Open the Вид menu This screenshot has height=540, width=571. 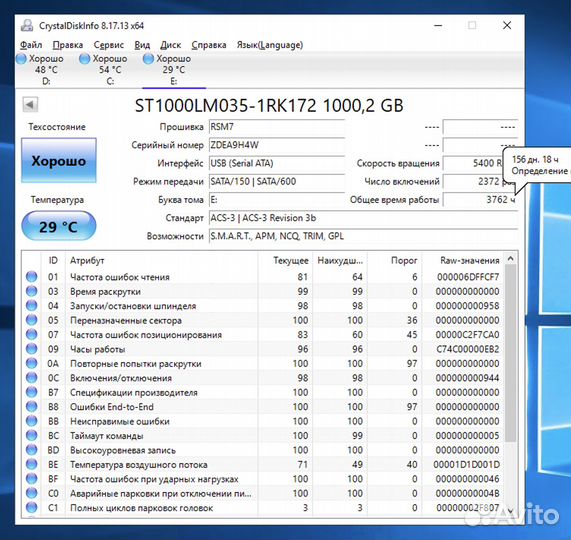[x=142, y=45]
